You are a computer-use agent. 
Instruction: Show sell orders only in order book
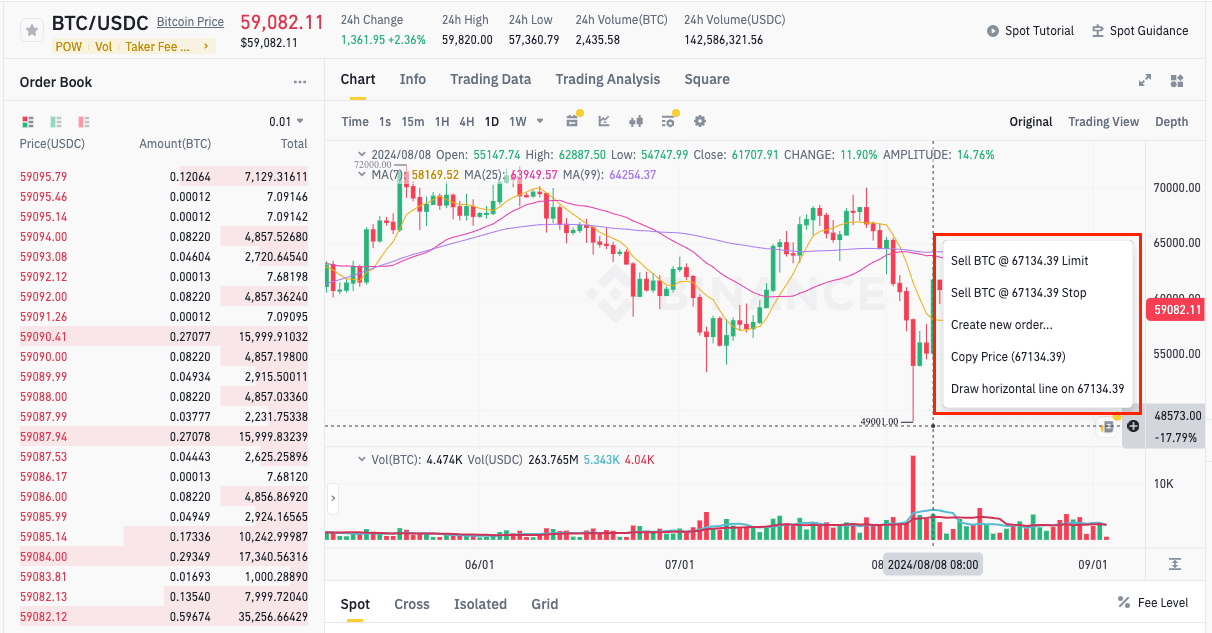tap(84, 122)
